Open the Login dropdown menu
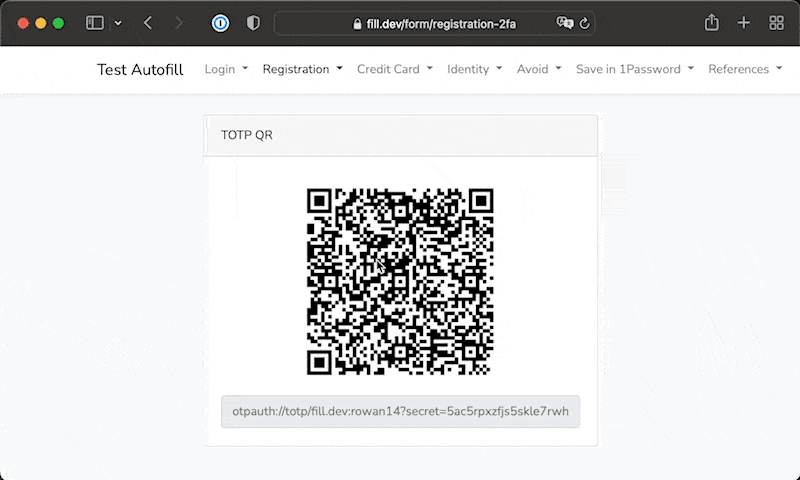 click(226, 69)
